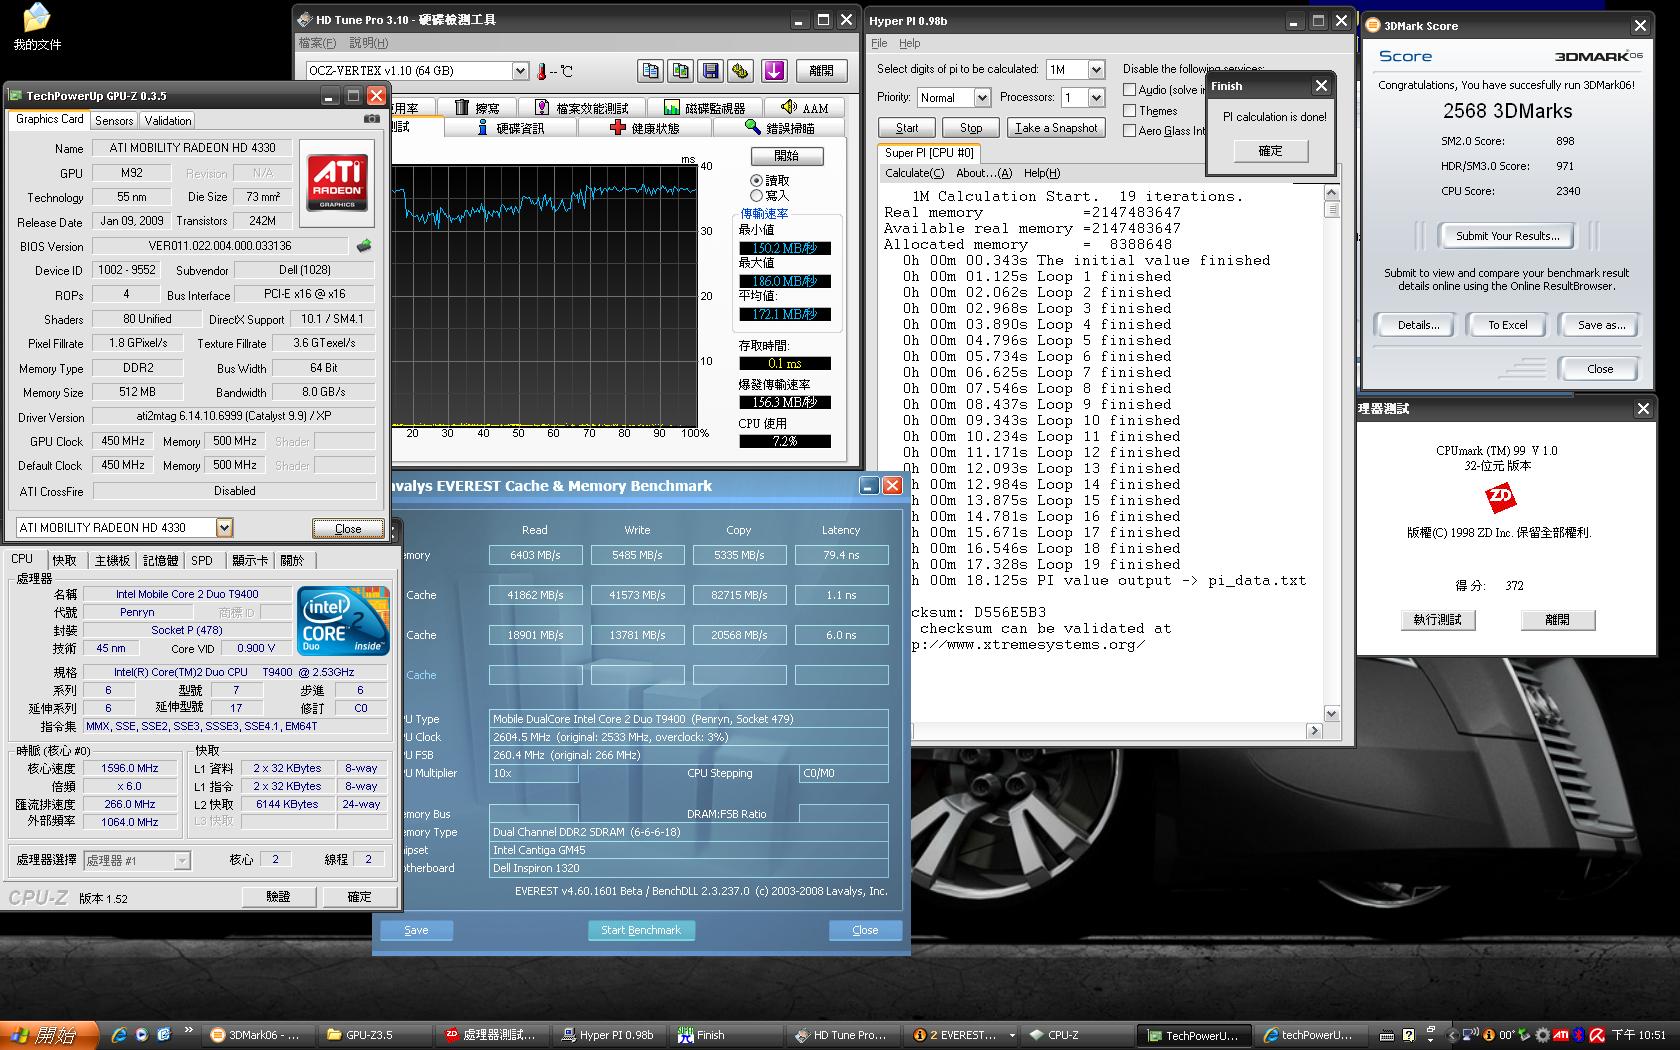Click 開始 start button in HD Tune
The image size is (1680, 1050).
click(x=787, y=156)
